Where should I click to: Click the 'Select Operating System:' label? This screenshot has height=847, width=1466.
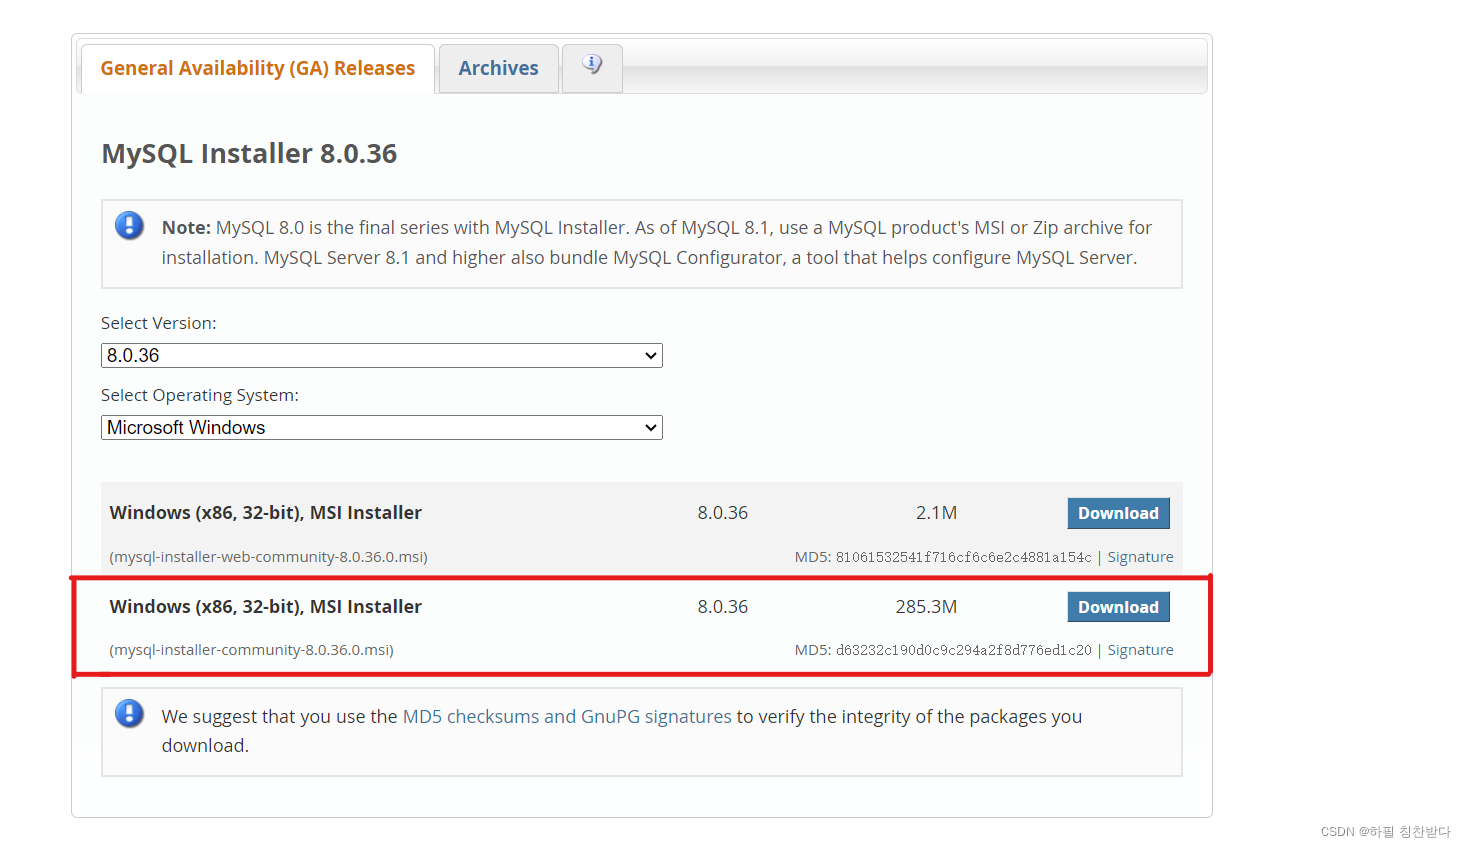[200, 395]
